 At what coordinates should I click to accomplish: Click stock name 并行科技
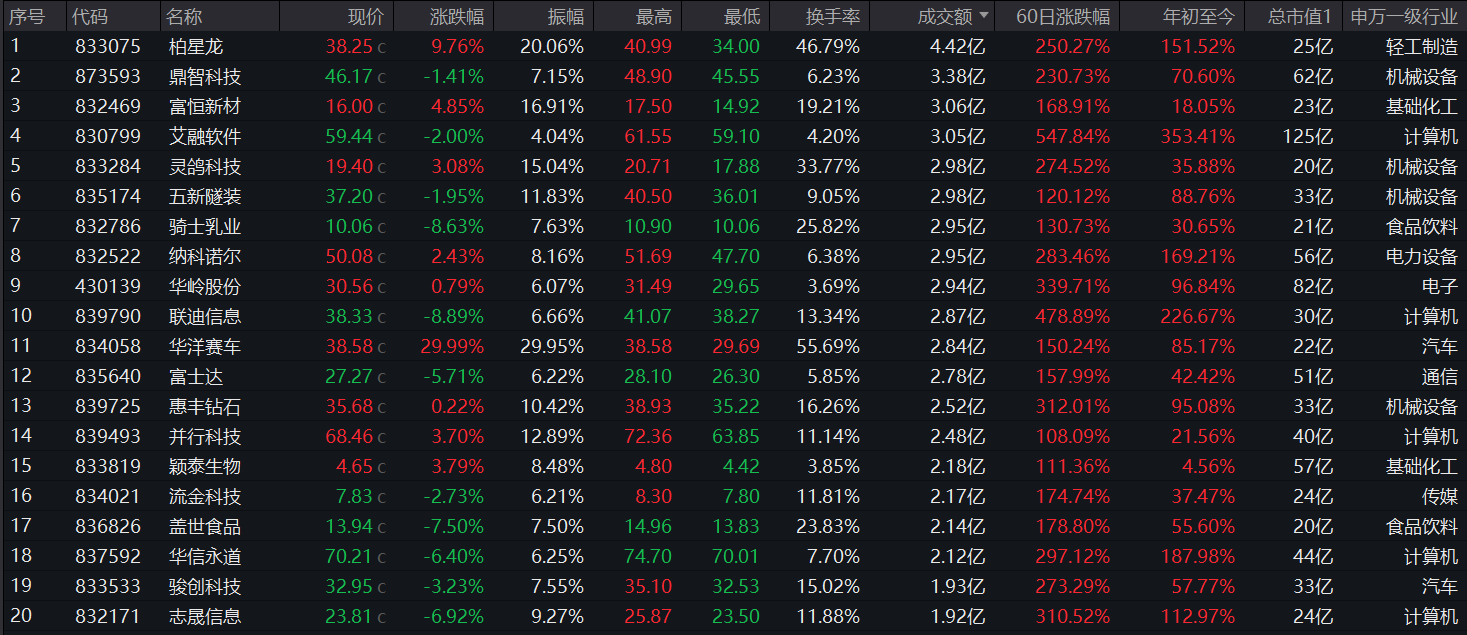tap(205, 436)
